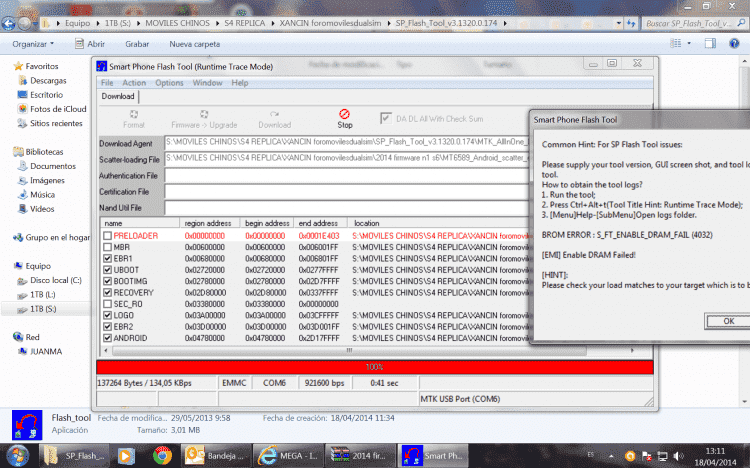This screenshot has height=468, width=750.
Task: Click the region address column header
Action: click(208, 223)
